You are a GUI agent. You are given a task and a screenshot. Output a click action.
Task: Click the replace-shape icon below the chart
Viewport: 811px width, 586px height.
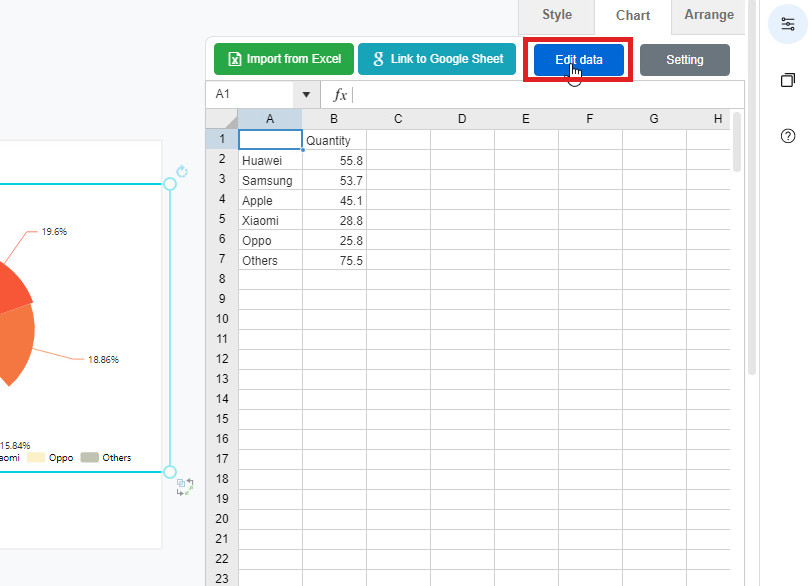tap(185, 487)
